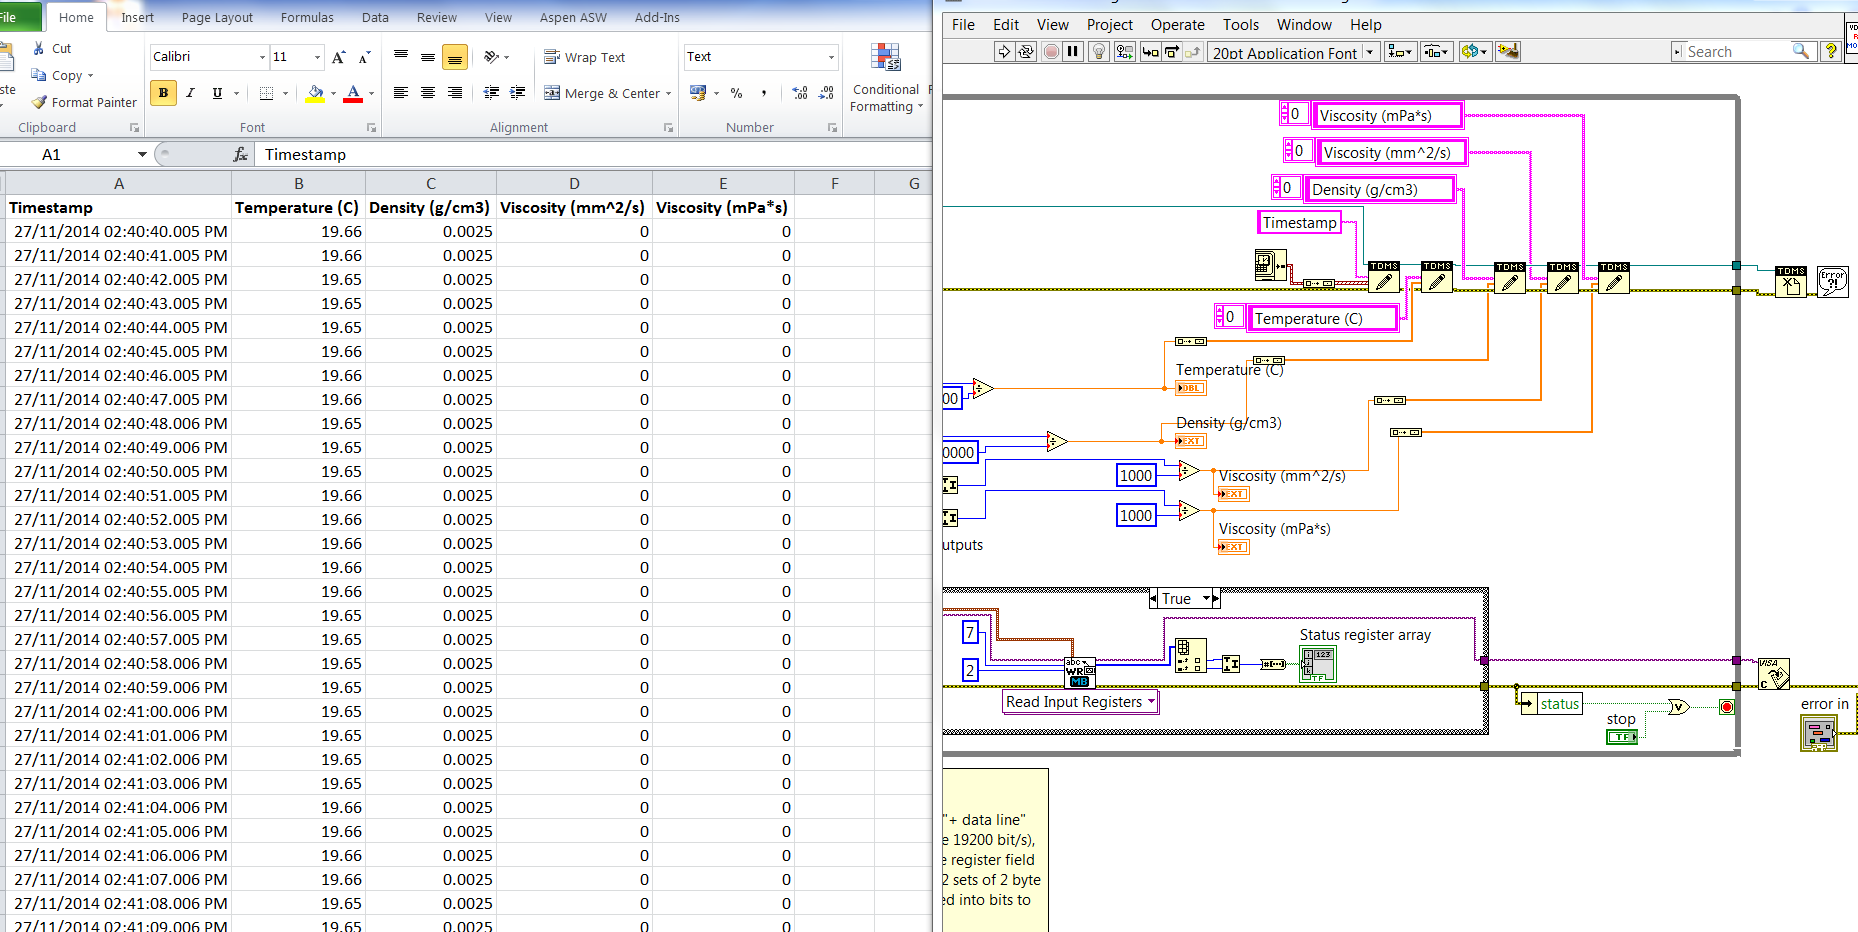The image size is (1858, 932).
Task: Select the Temperature (C) header cell
Action: 297,208
